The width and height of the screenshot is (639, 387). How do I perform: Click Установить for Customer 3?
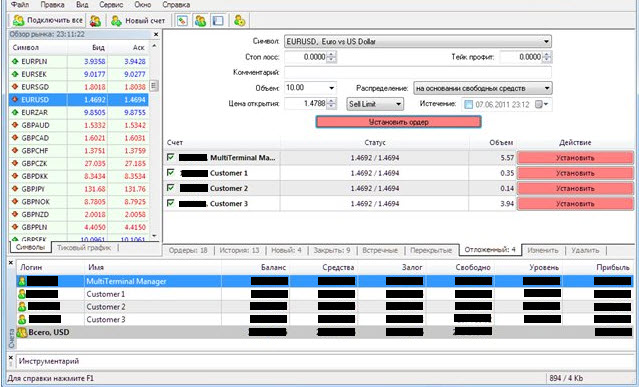[575, 203]
